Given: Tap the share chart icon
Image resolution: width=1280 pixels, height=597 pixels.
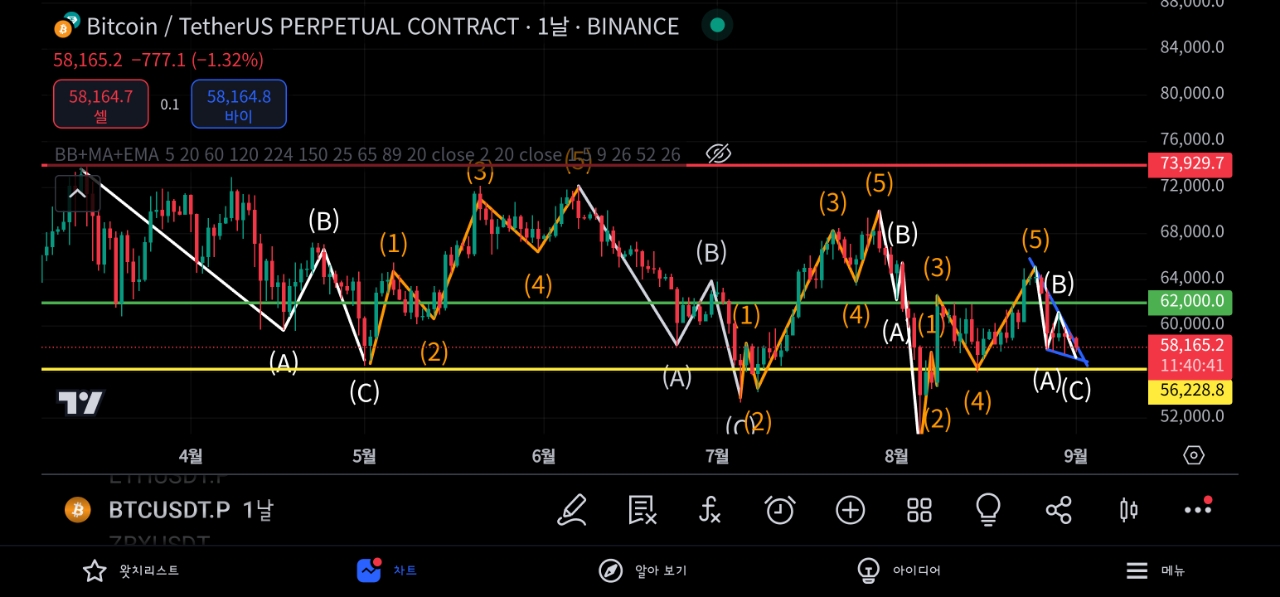Looking at the screenshot, I should pos(1058,510).
